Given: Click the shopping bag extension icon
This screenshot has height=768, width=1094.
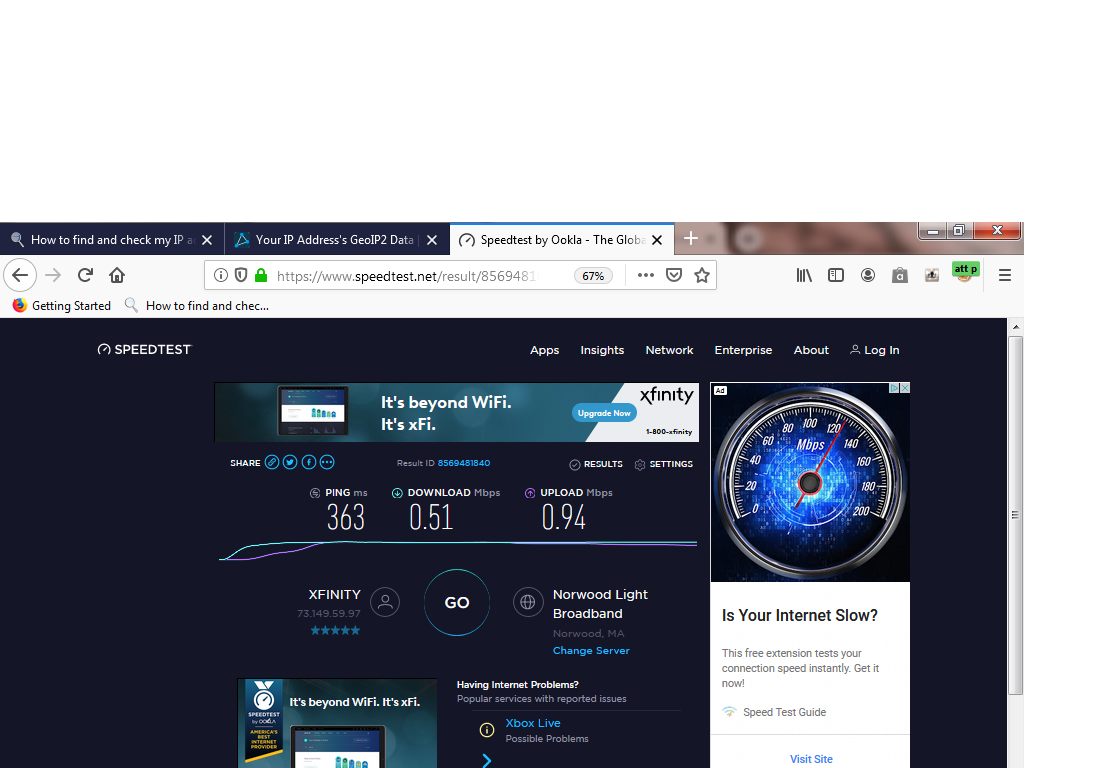Looking at the screenshot, I should coord(900,276).
